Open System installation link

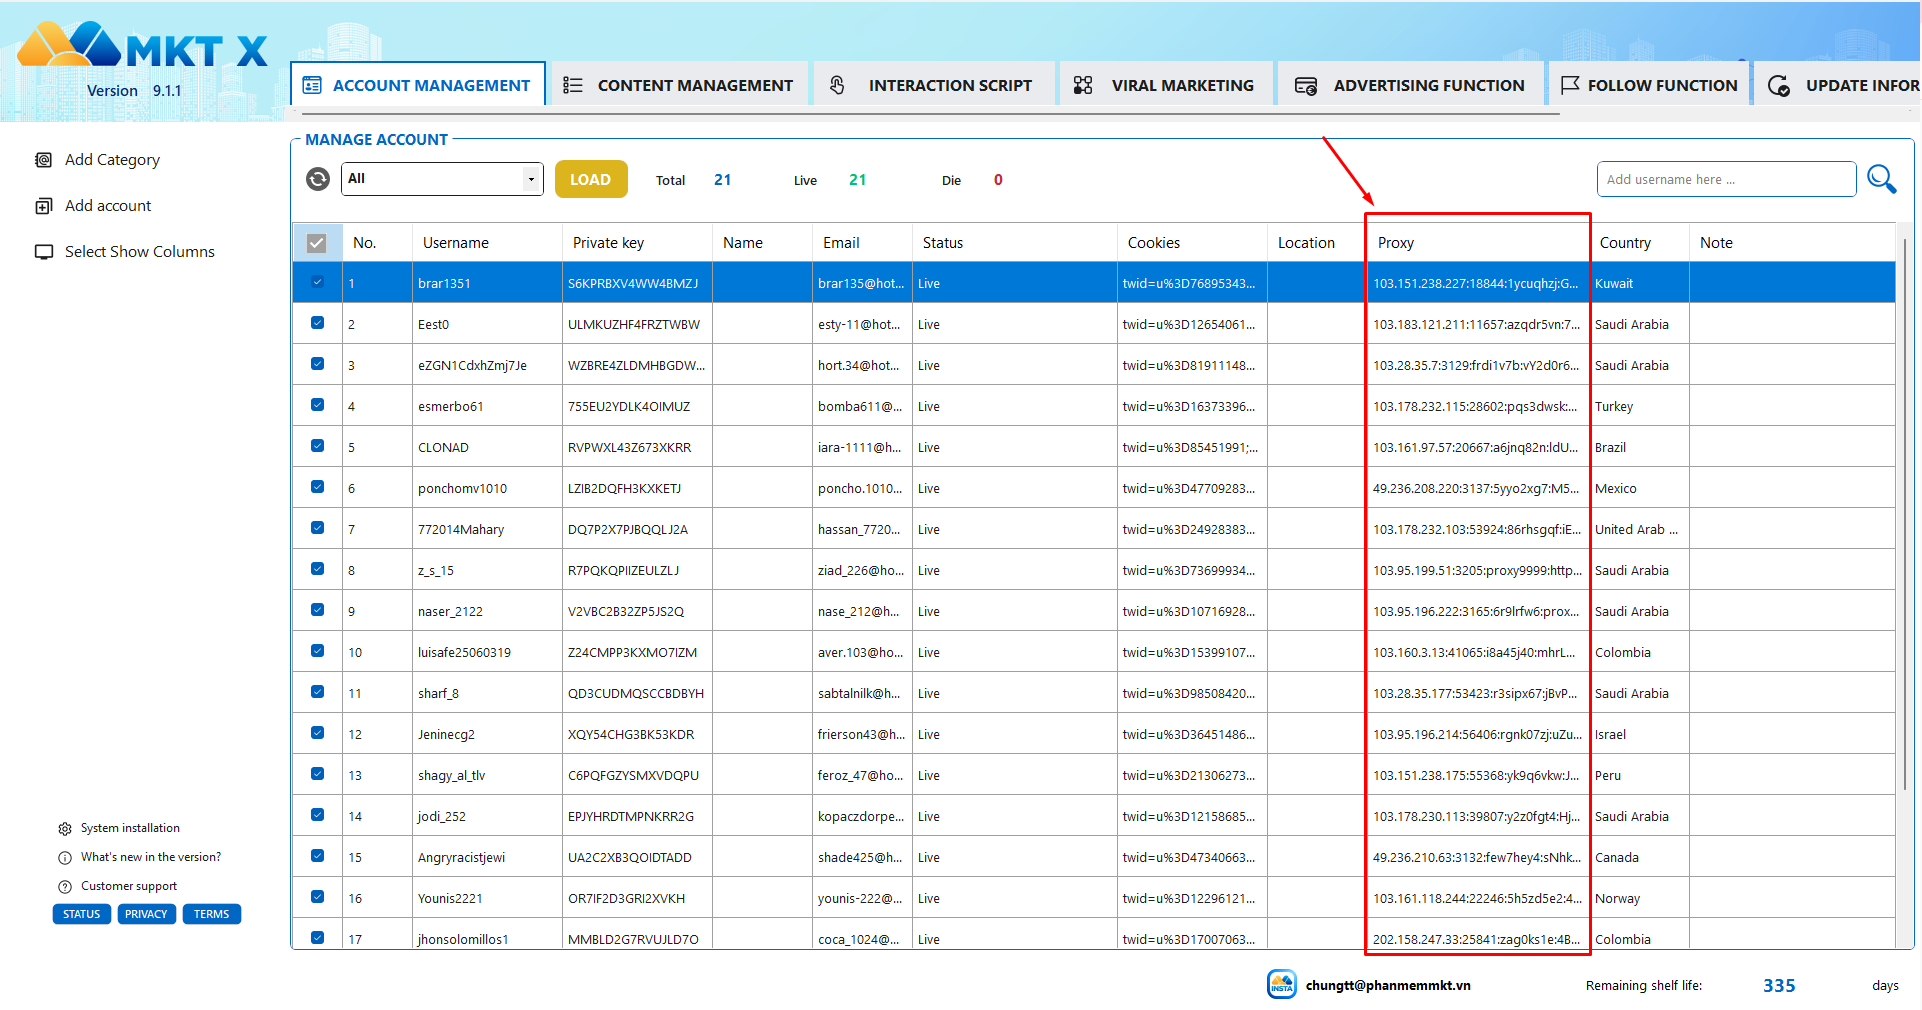(x=130, y=829)
